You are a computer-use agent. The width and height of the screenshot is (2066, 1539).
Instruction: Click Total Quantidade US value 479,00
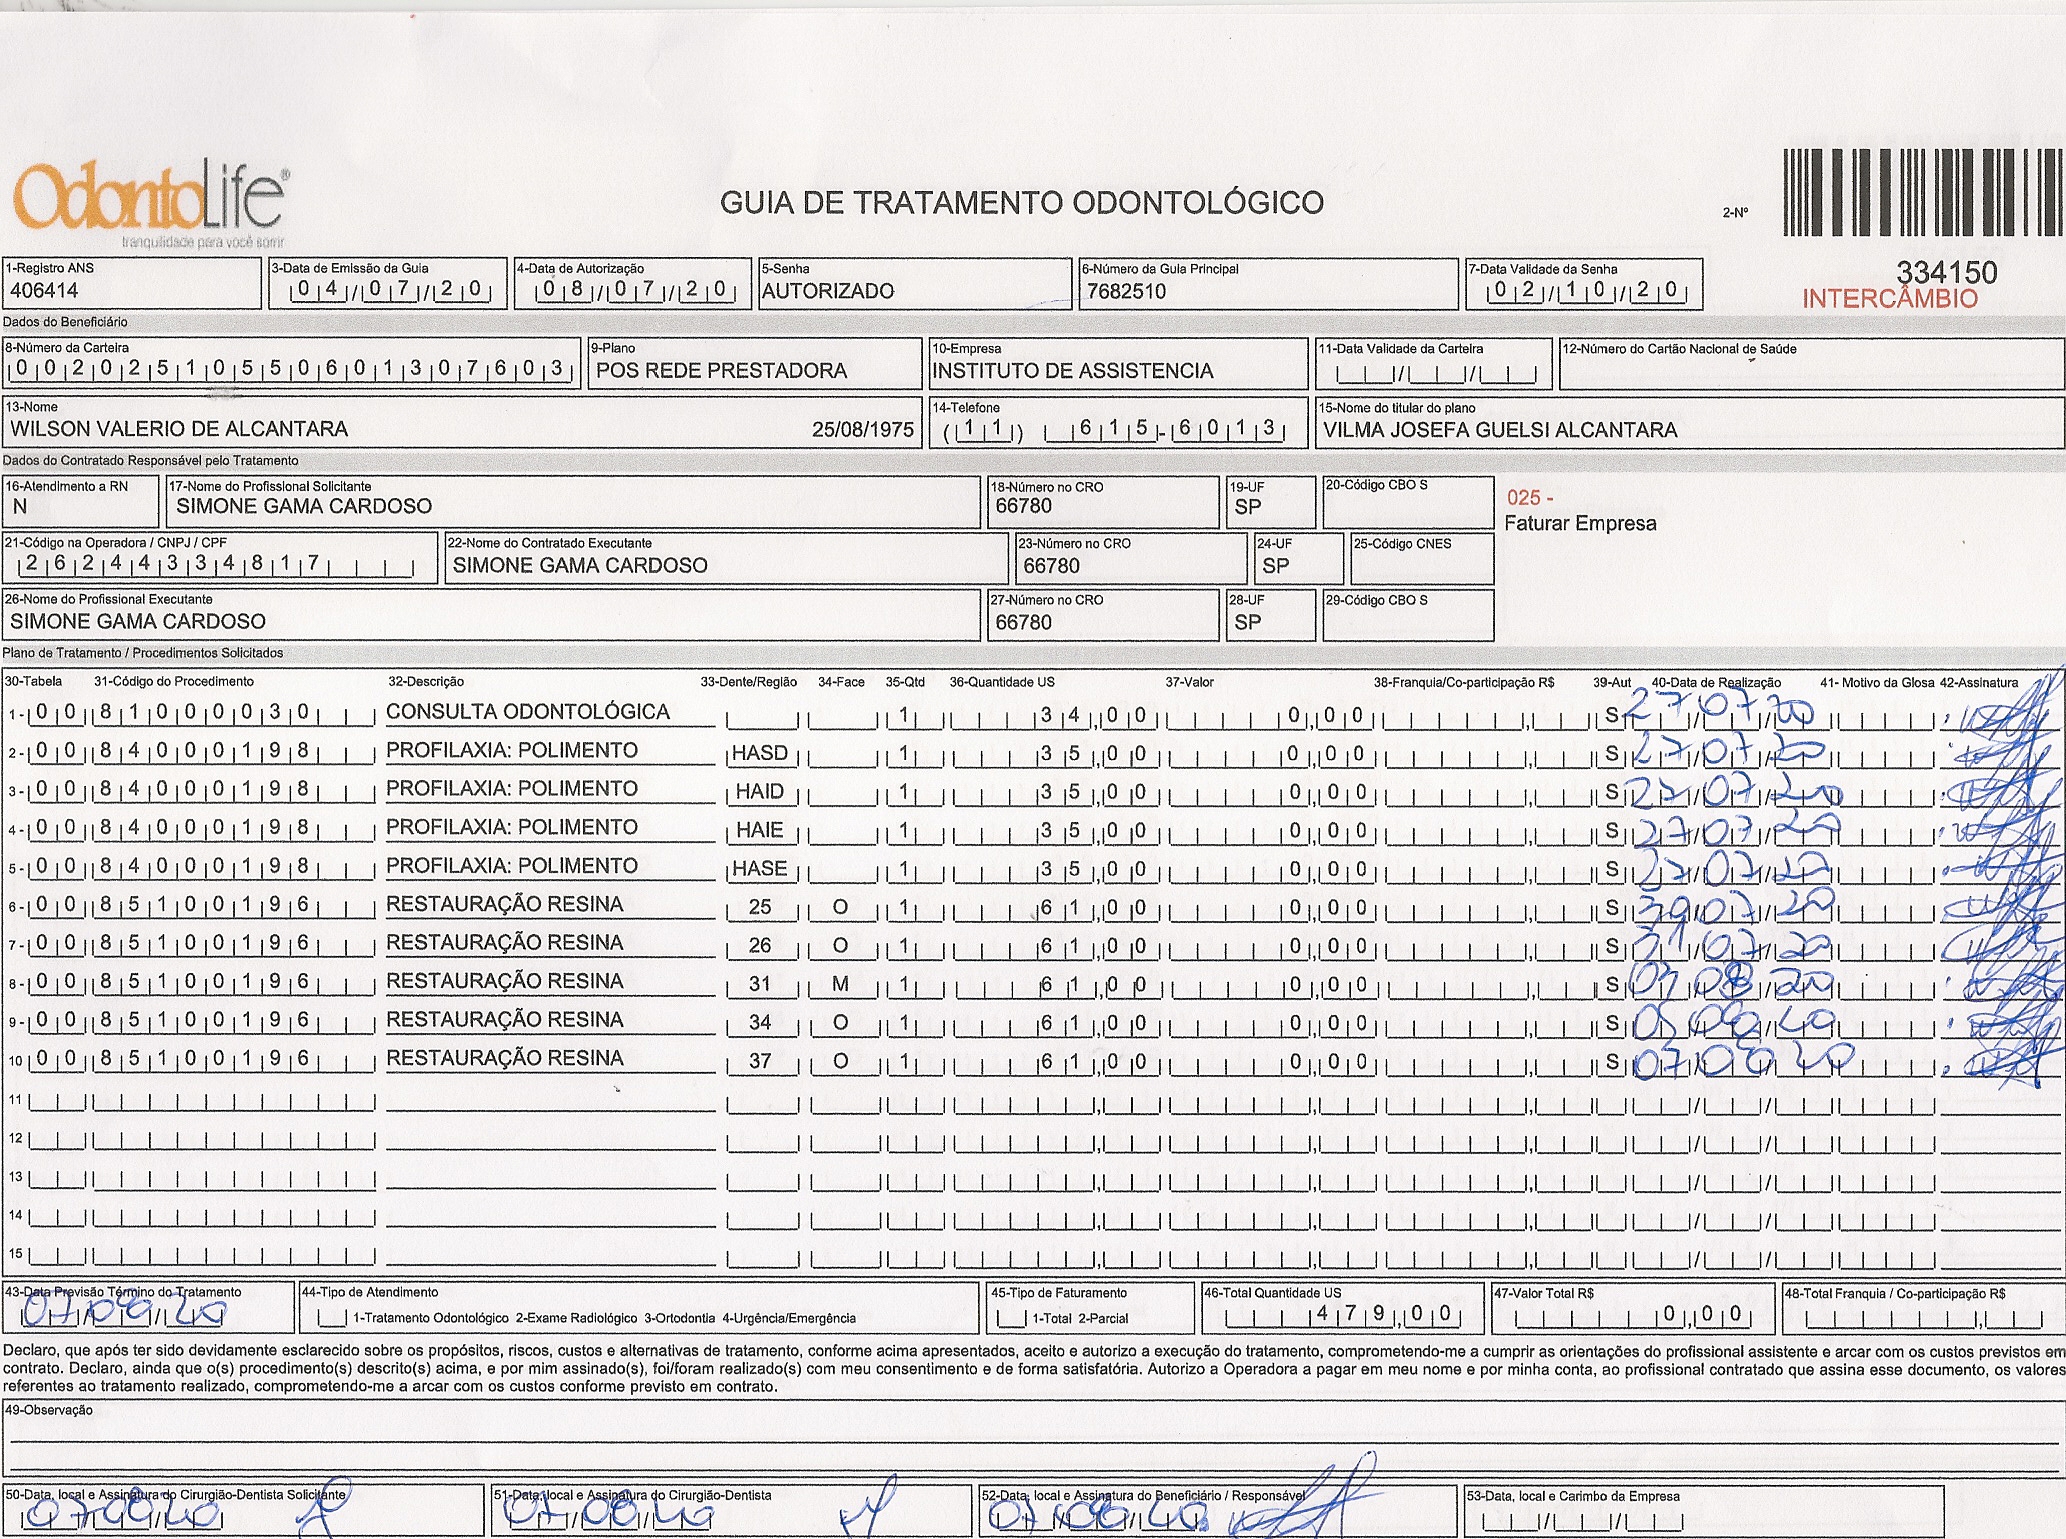tap(1383, 1314)
